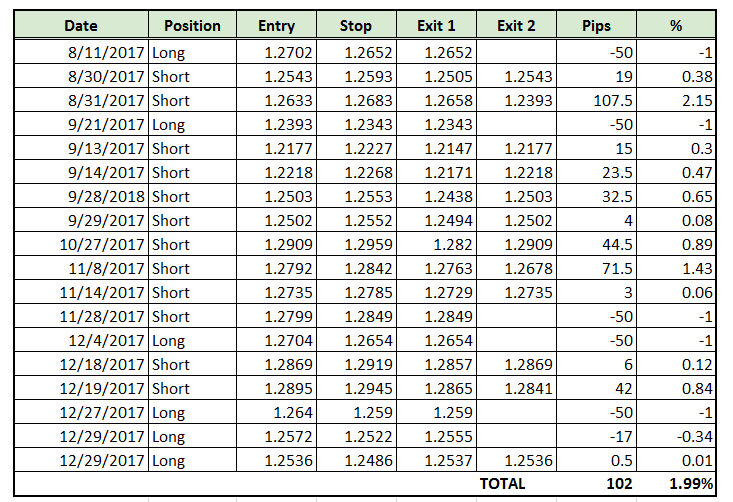The width and height of the screenshot is (733, 502).
Task: Click the total pips value 102
Action: (x=596, y=484)
